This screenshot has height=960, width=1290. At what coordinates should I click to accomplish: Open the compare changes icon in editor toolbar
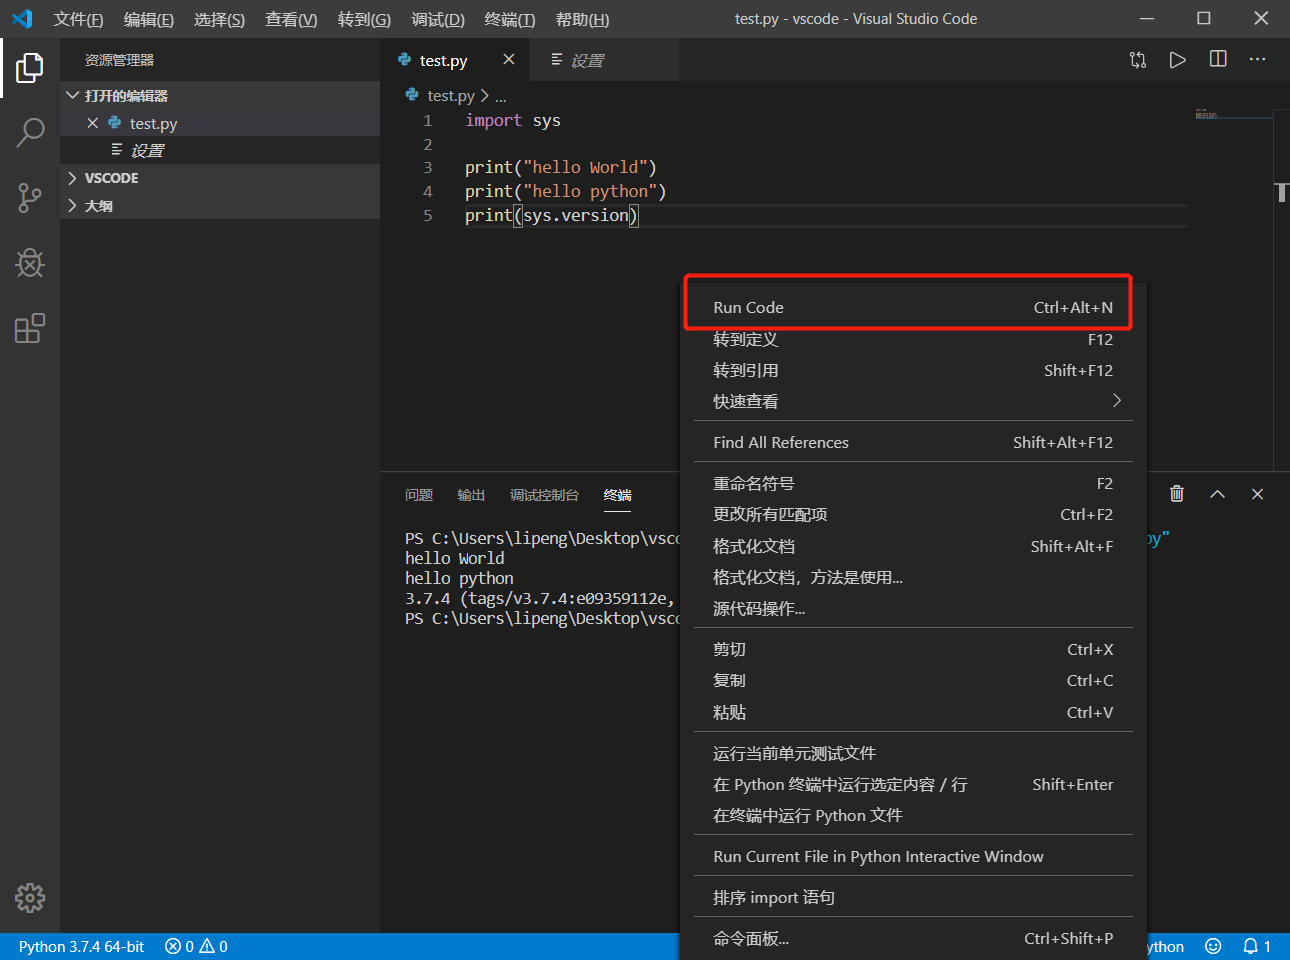(x=1138, y=60)
